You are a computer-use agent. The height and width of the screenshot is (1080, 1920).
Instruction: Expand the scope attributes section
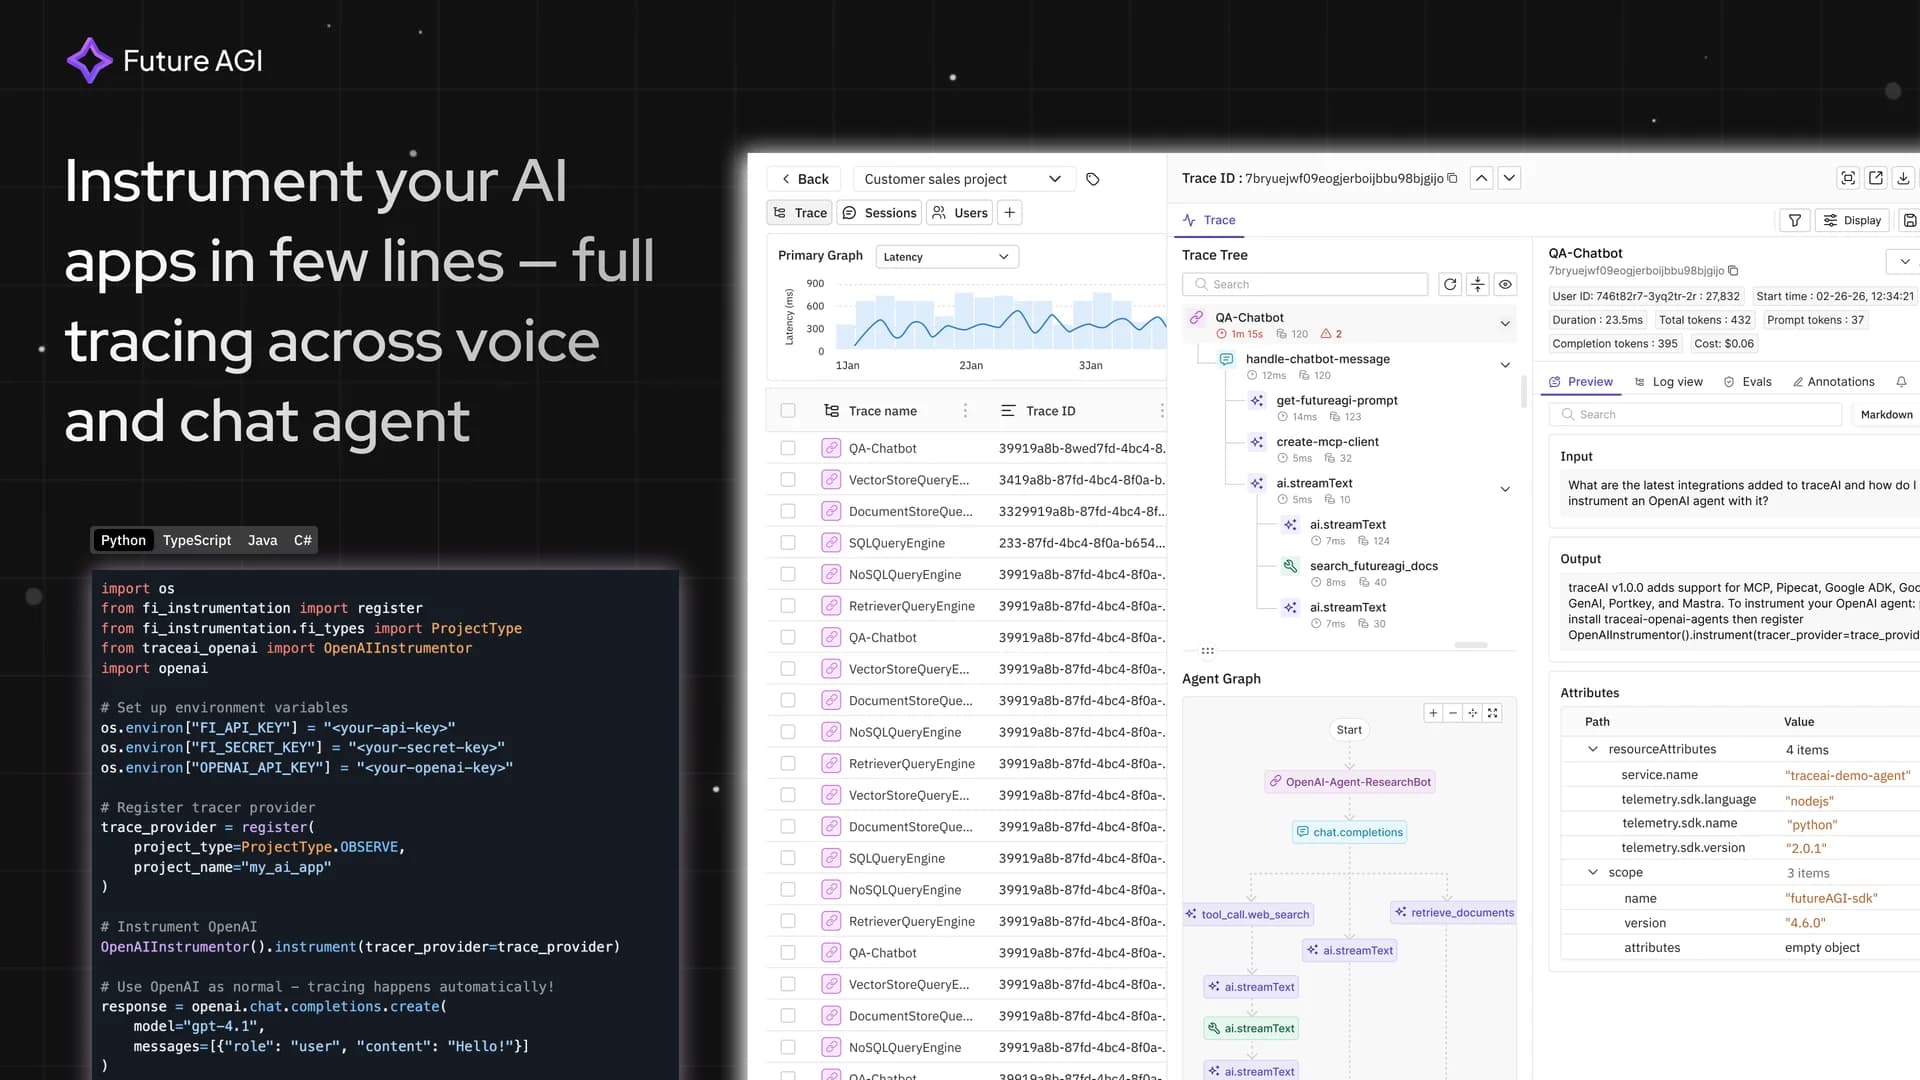(1592, 872)
